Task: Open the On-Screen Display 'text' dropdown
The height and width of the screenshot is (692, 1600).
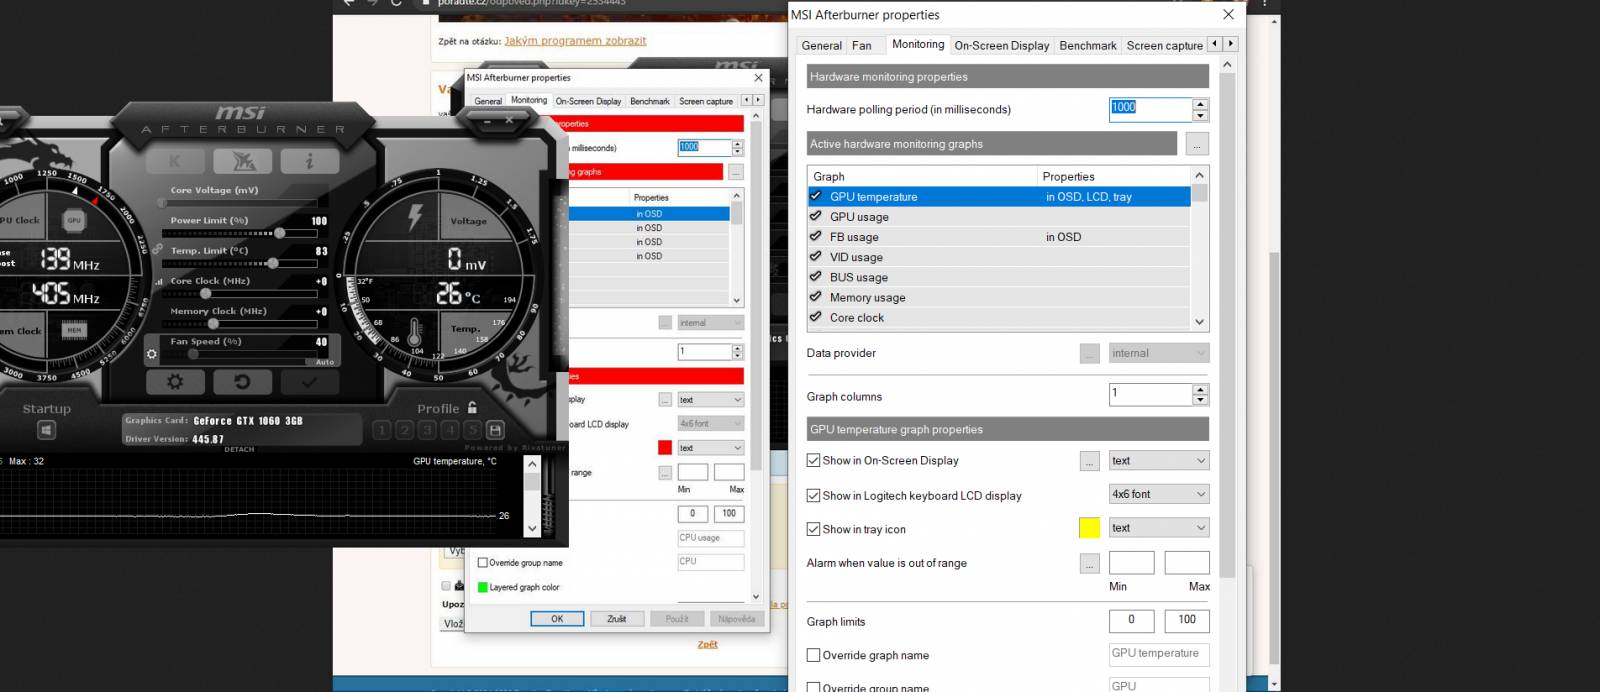Action: click(x=1159, y=461)
